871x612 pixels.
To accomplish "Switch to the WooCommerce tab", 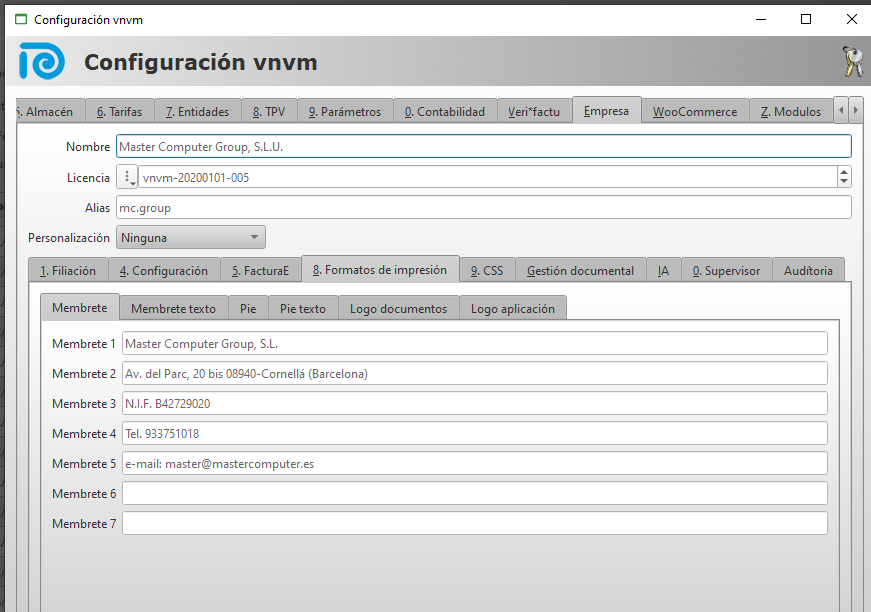I will tap(694, 112).
